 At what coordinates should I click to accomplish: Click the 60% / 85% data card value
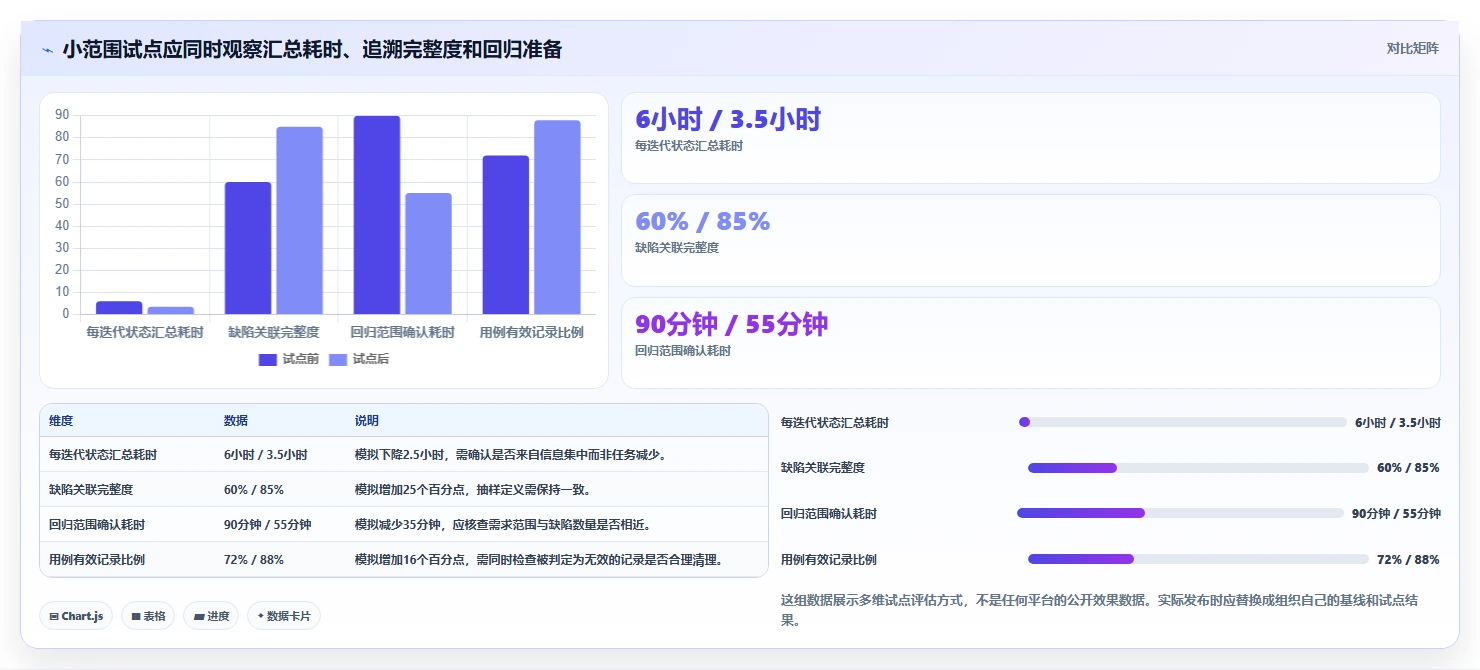(x=702, y=221)
